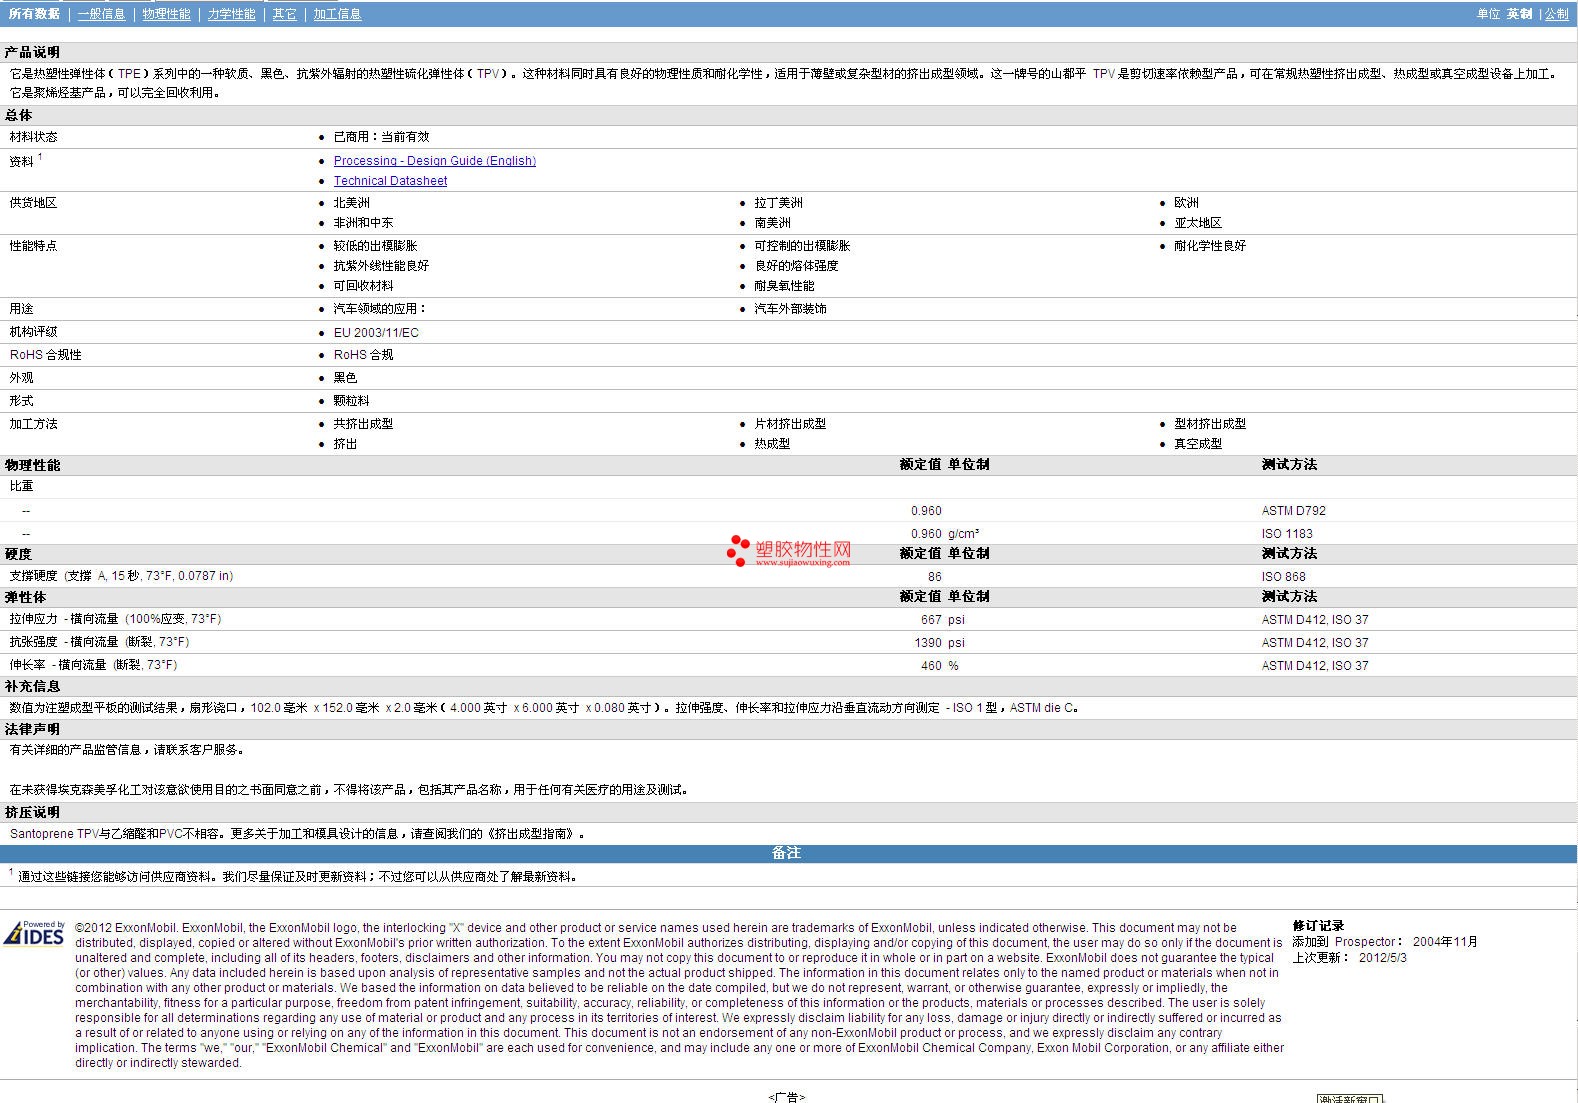
Task: Click the footnote 1 superscript beside 资料
Action: click(x=40, y=157)
